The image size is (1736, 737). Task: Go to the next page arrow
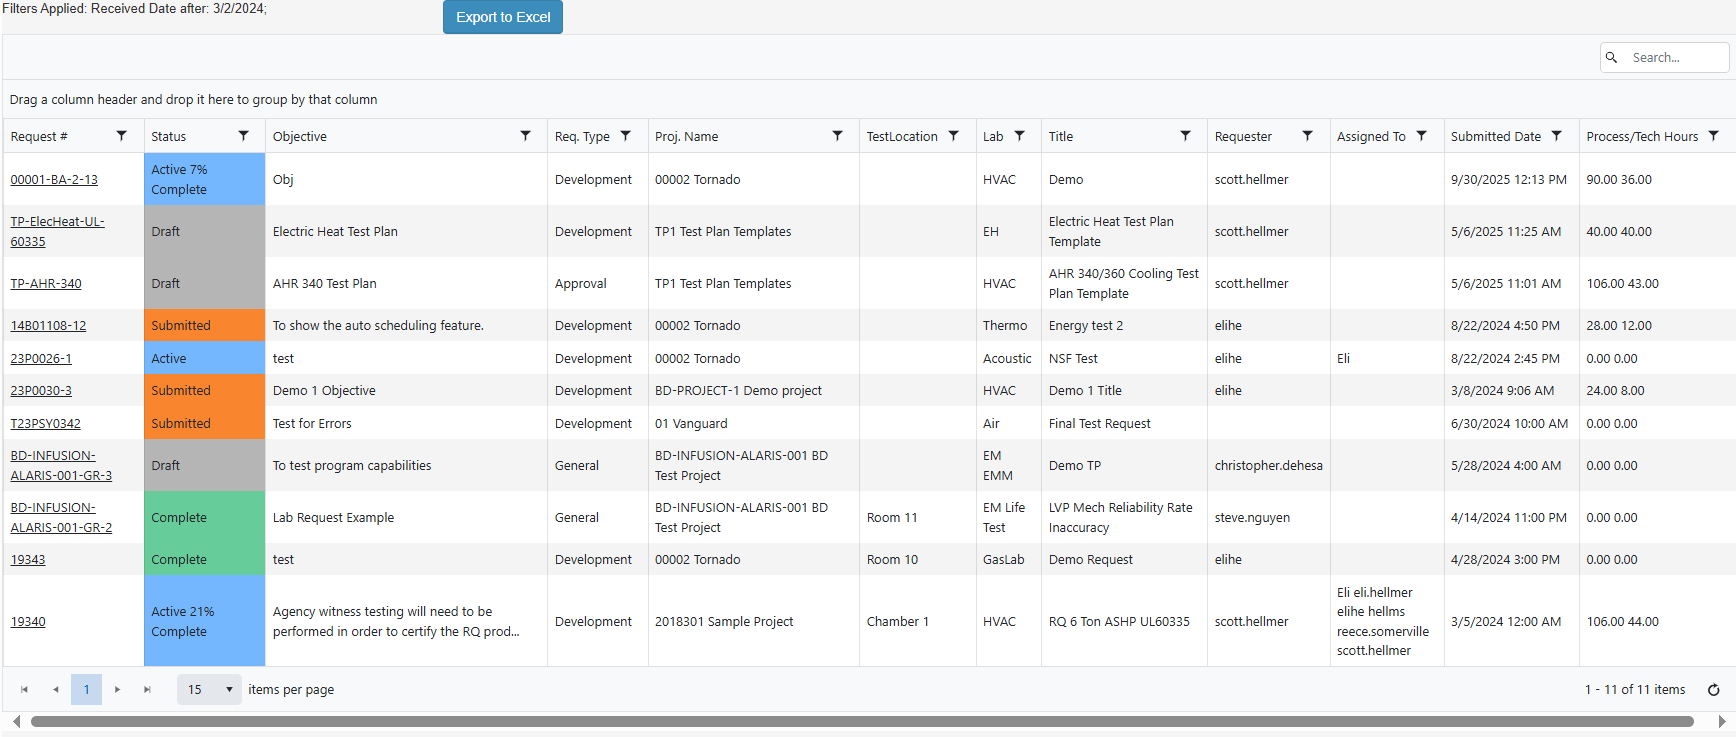click(x=117, y=690)
